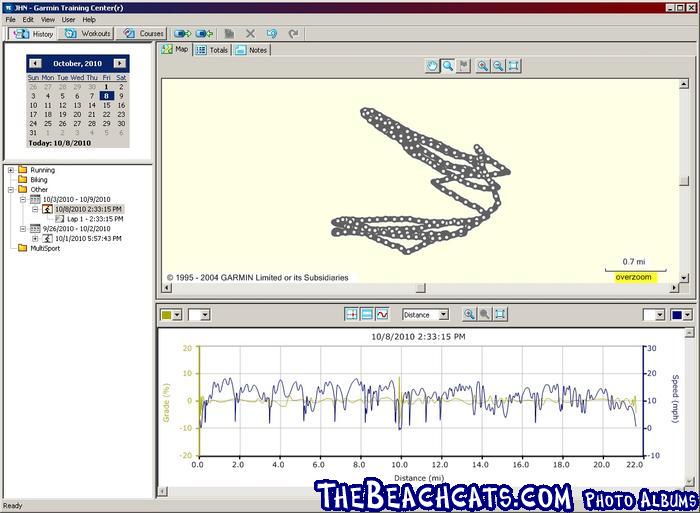Screen dimensions: 700x513
Task: Click map horizontal scrollbar right arrow
Action: [674, 288]
